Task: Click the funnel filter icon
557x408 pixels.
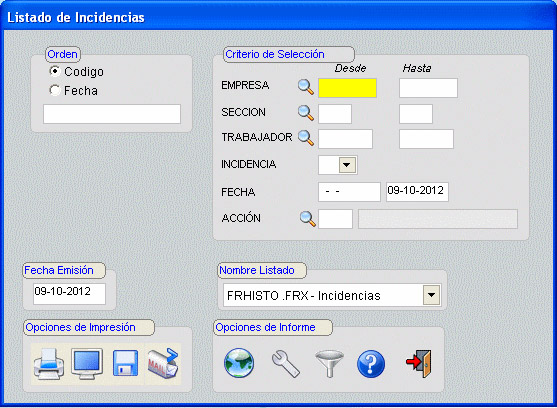Action: (x=330, y=364)
